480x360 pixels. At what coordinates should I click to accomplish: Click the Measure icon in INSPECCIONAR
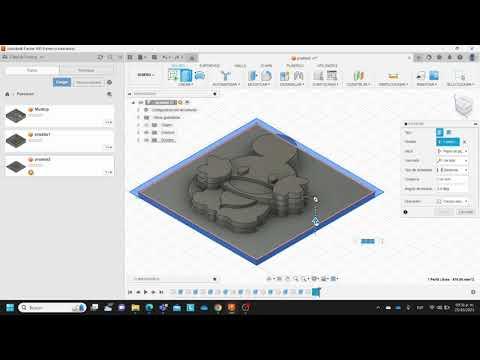coord(393,76)
